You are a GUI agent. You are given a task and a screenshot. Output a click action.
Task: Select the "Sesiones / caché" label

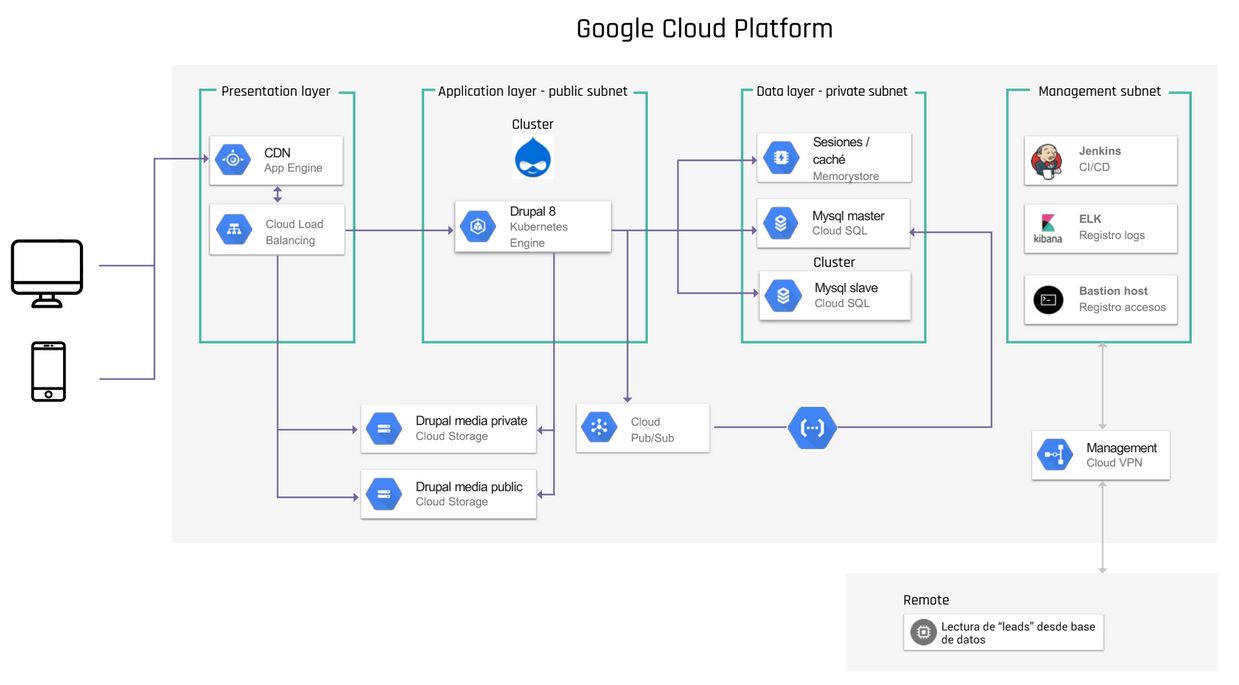tap(841, 151)
